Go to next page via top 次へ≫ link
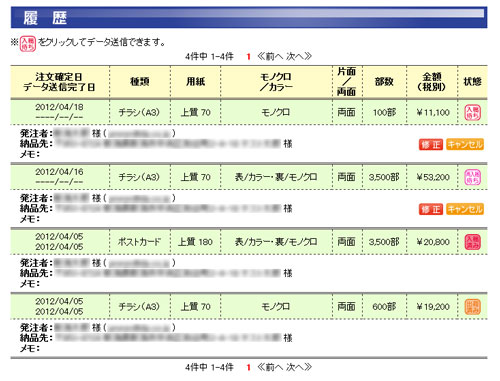Image resolution: width=500 pixels, height=381 pixels. pyautogui.click(x=299, y=56)
